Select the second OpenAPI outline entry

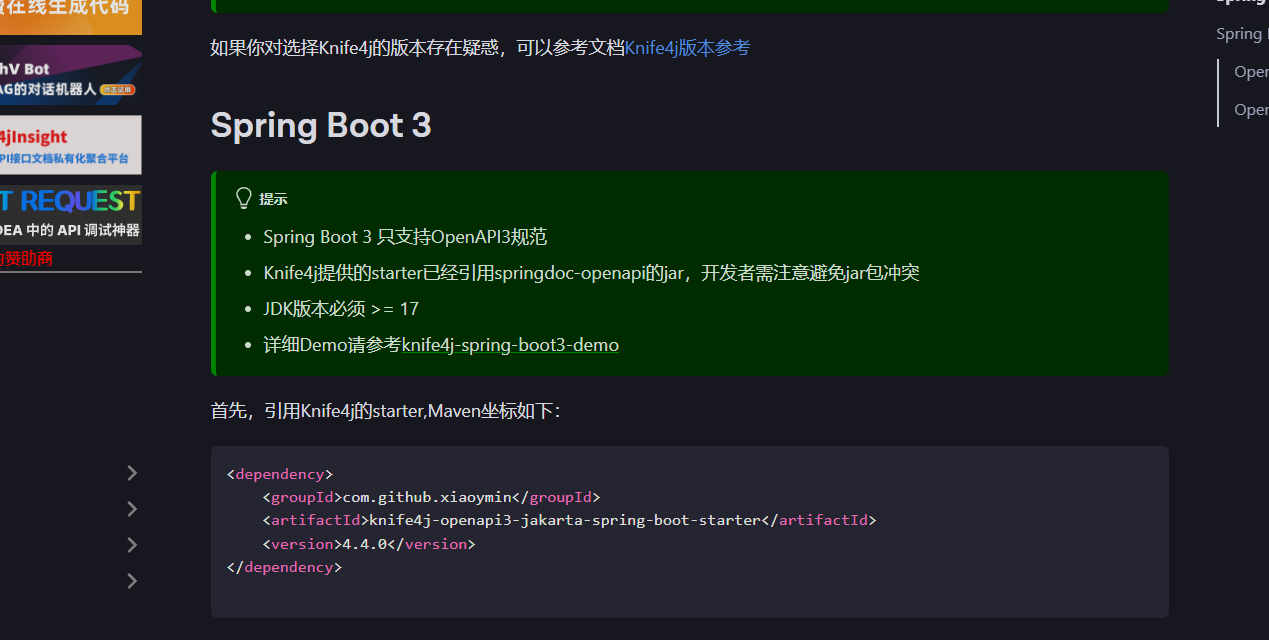pos(1250,109)
